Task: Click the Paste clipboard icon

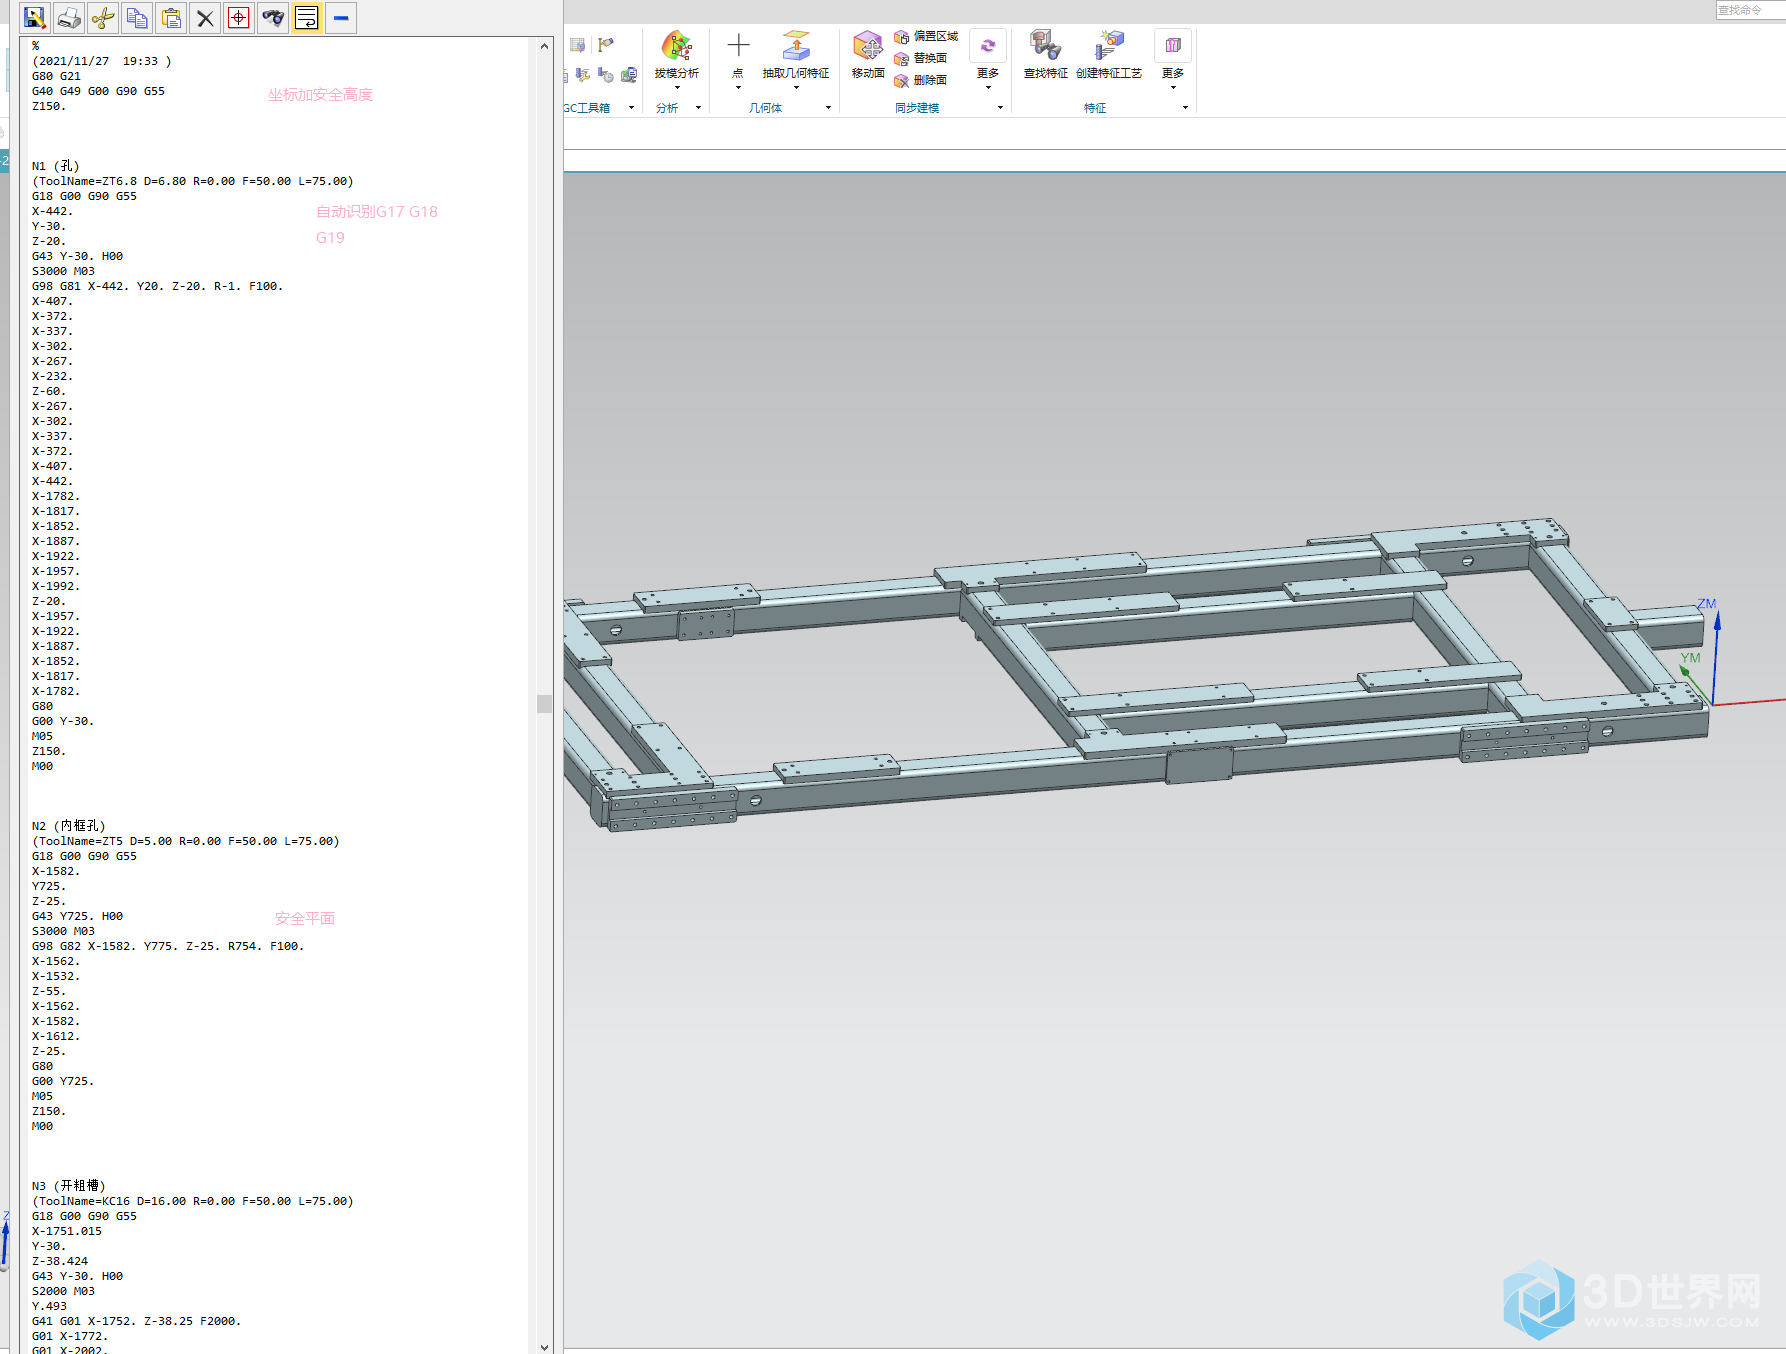Action: 171,18
